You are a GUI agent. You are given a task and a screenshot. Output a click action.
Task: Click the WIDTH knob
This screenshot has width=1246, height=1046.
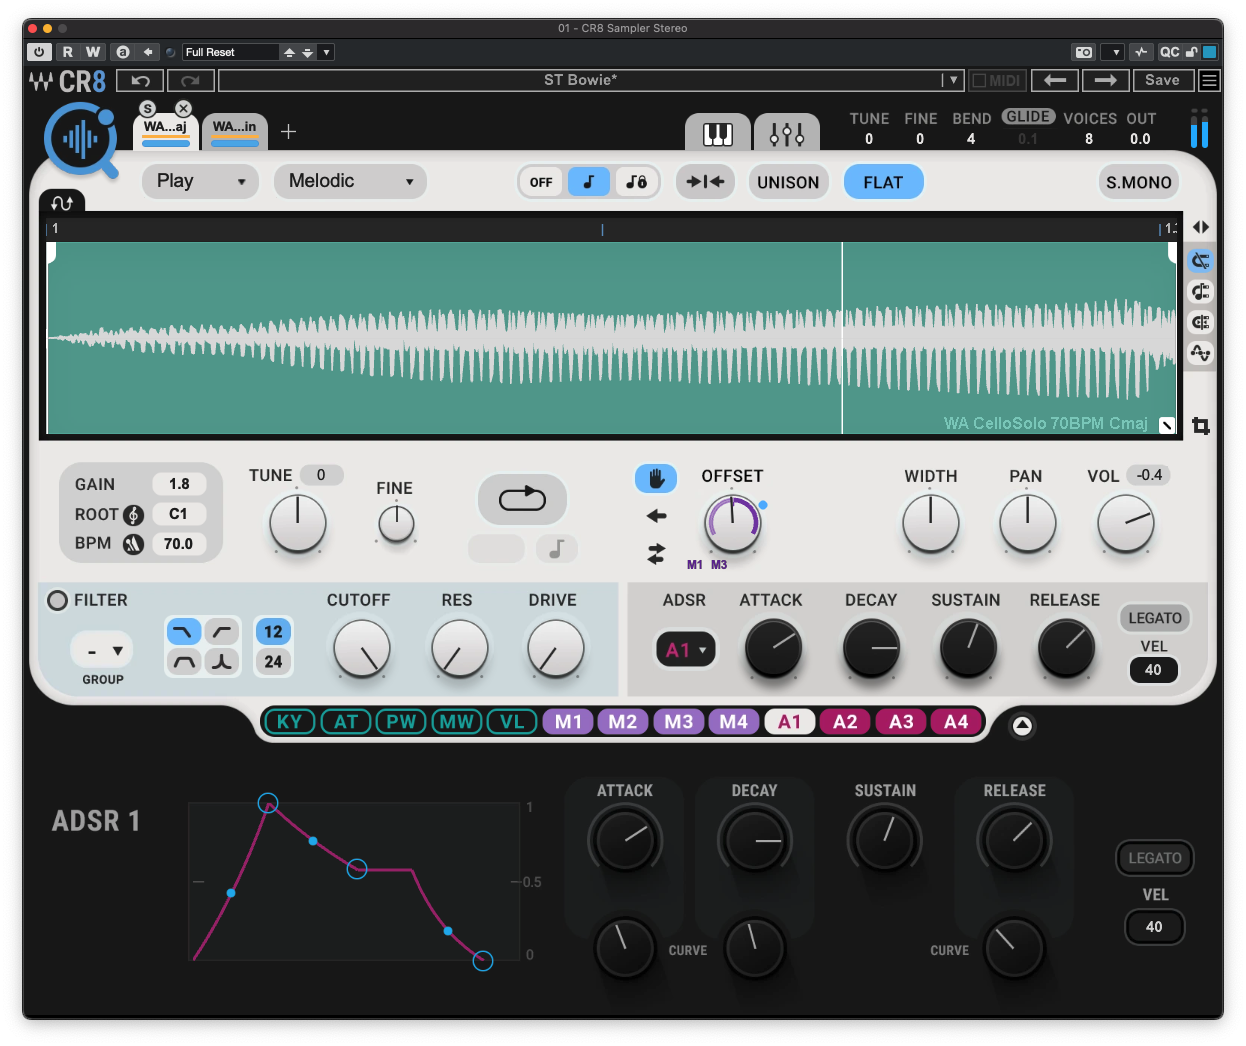tap(931, 523)
